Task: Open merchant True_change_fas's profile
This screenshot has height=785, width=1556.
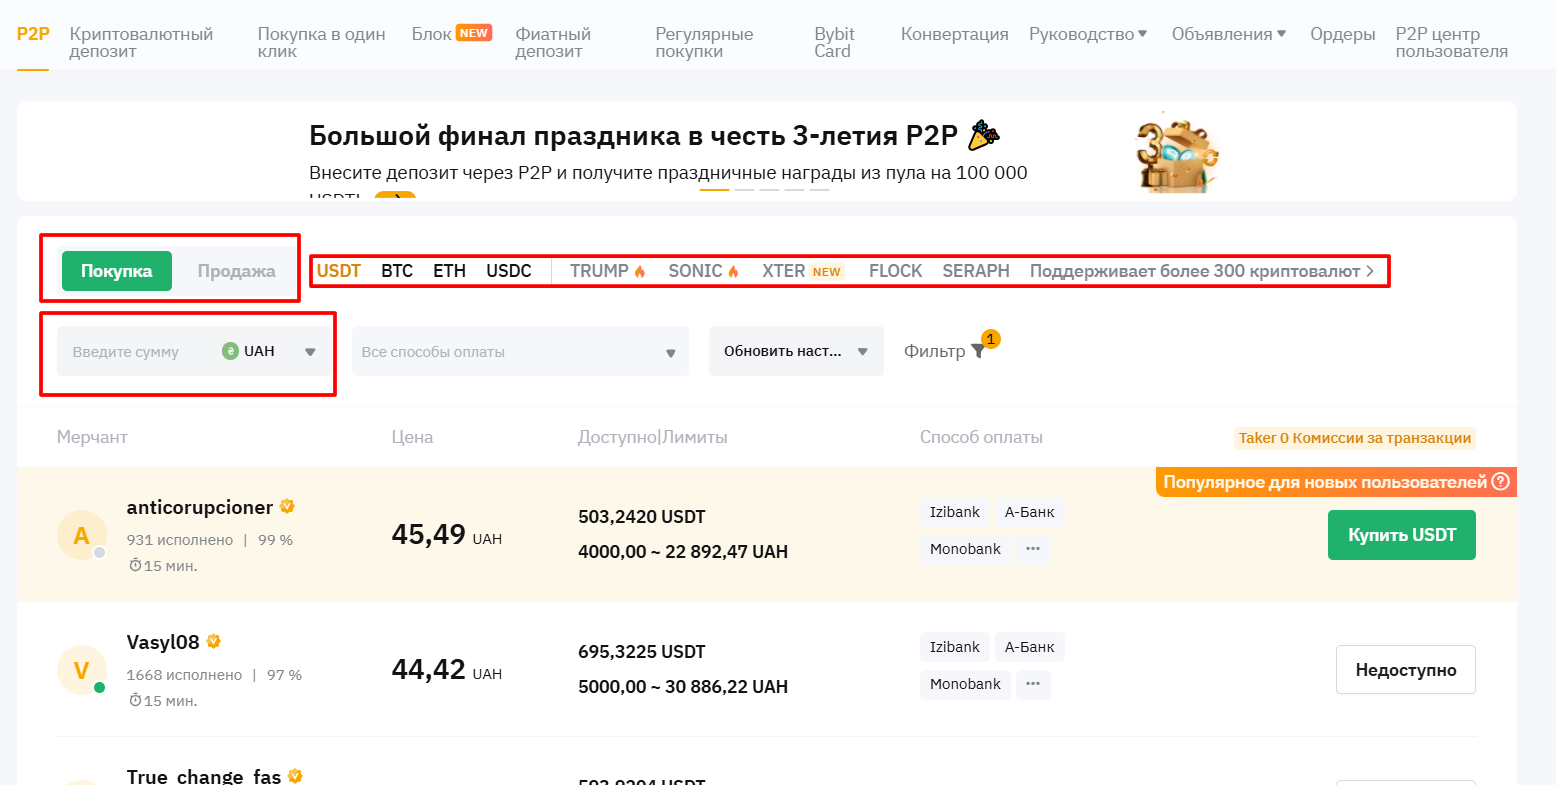Action: (204, 777)
